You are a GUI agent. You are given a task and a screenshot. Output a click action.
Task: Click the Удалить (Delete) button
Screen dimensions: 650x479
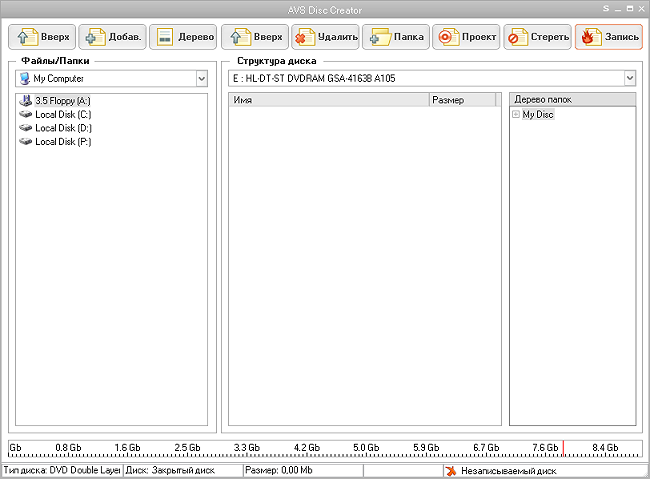tap(325, 37)
